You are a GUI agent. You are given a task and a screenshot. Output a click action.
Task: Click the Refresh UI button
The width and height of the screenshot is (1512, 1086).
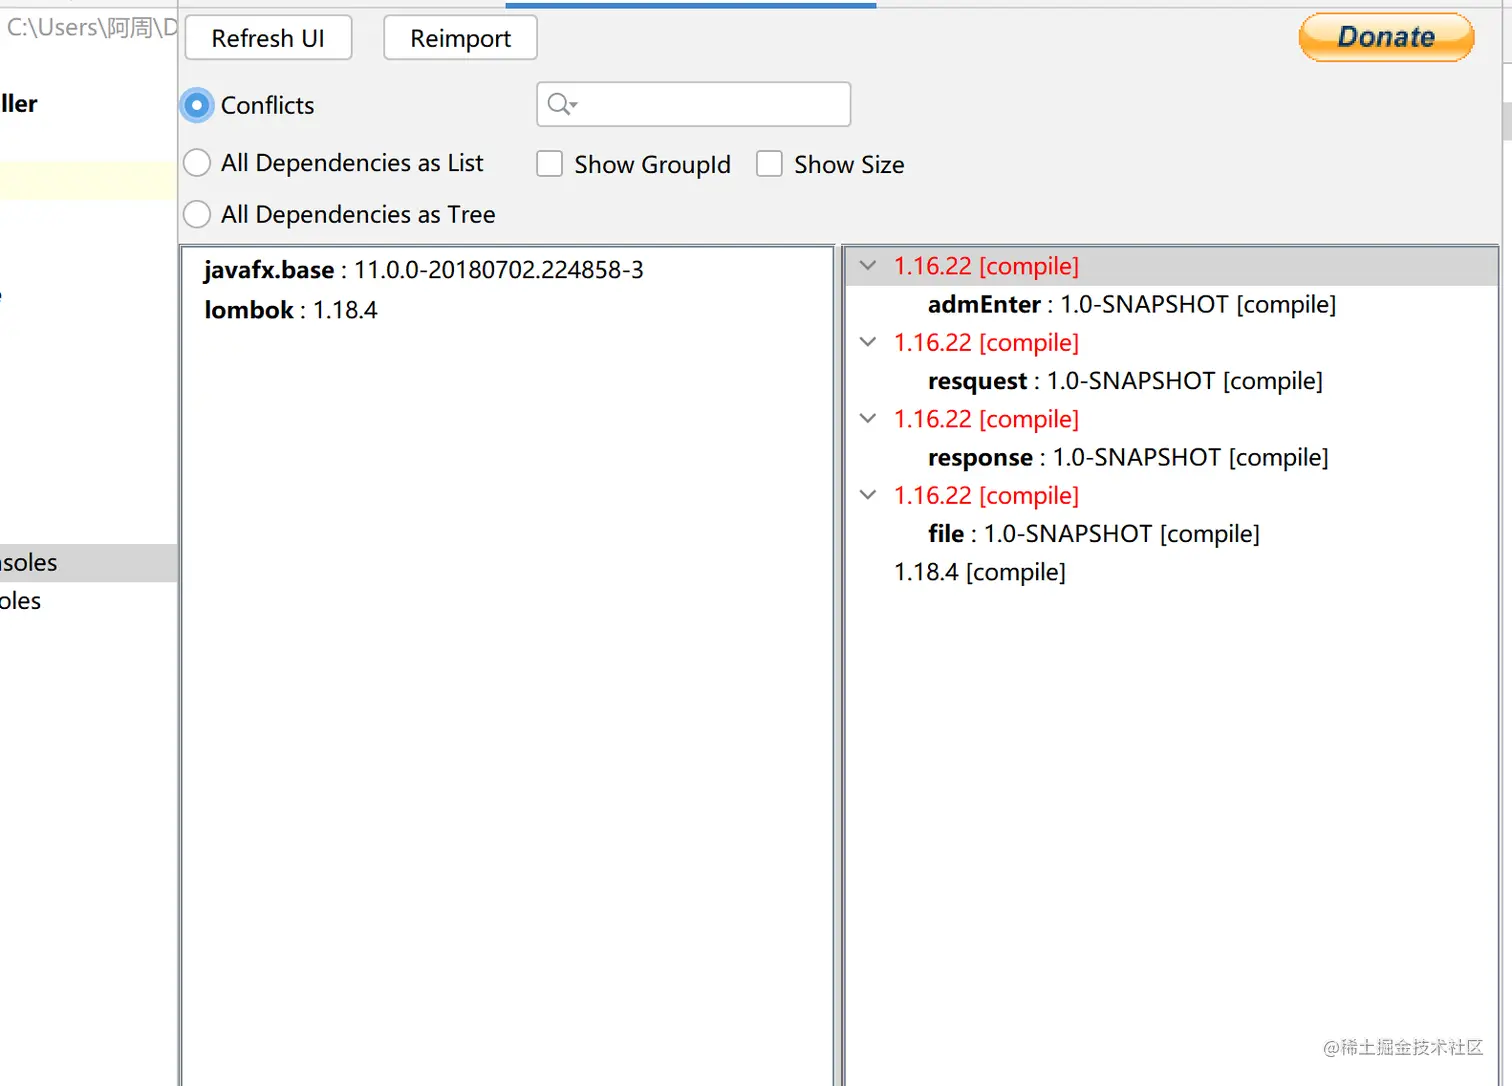pyautogui.click(x=268, y=38)
